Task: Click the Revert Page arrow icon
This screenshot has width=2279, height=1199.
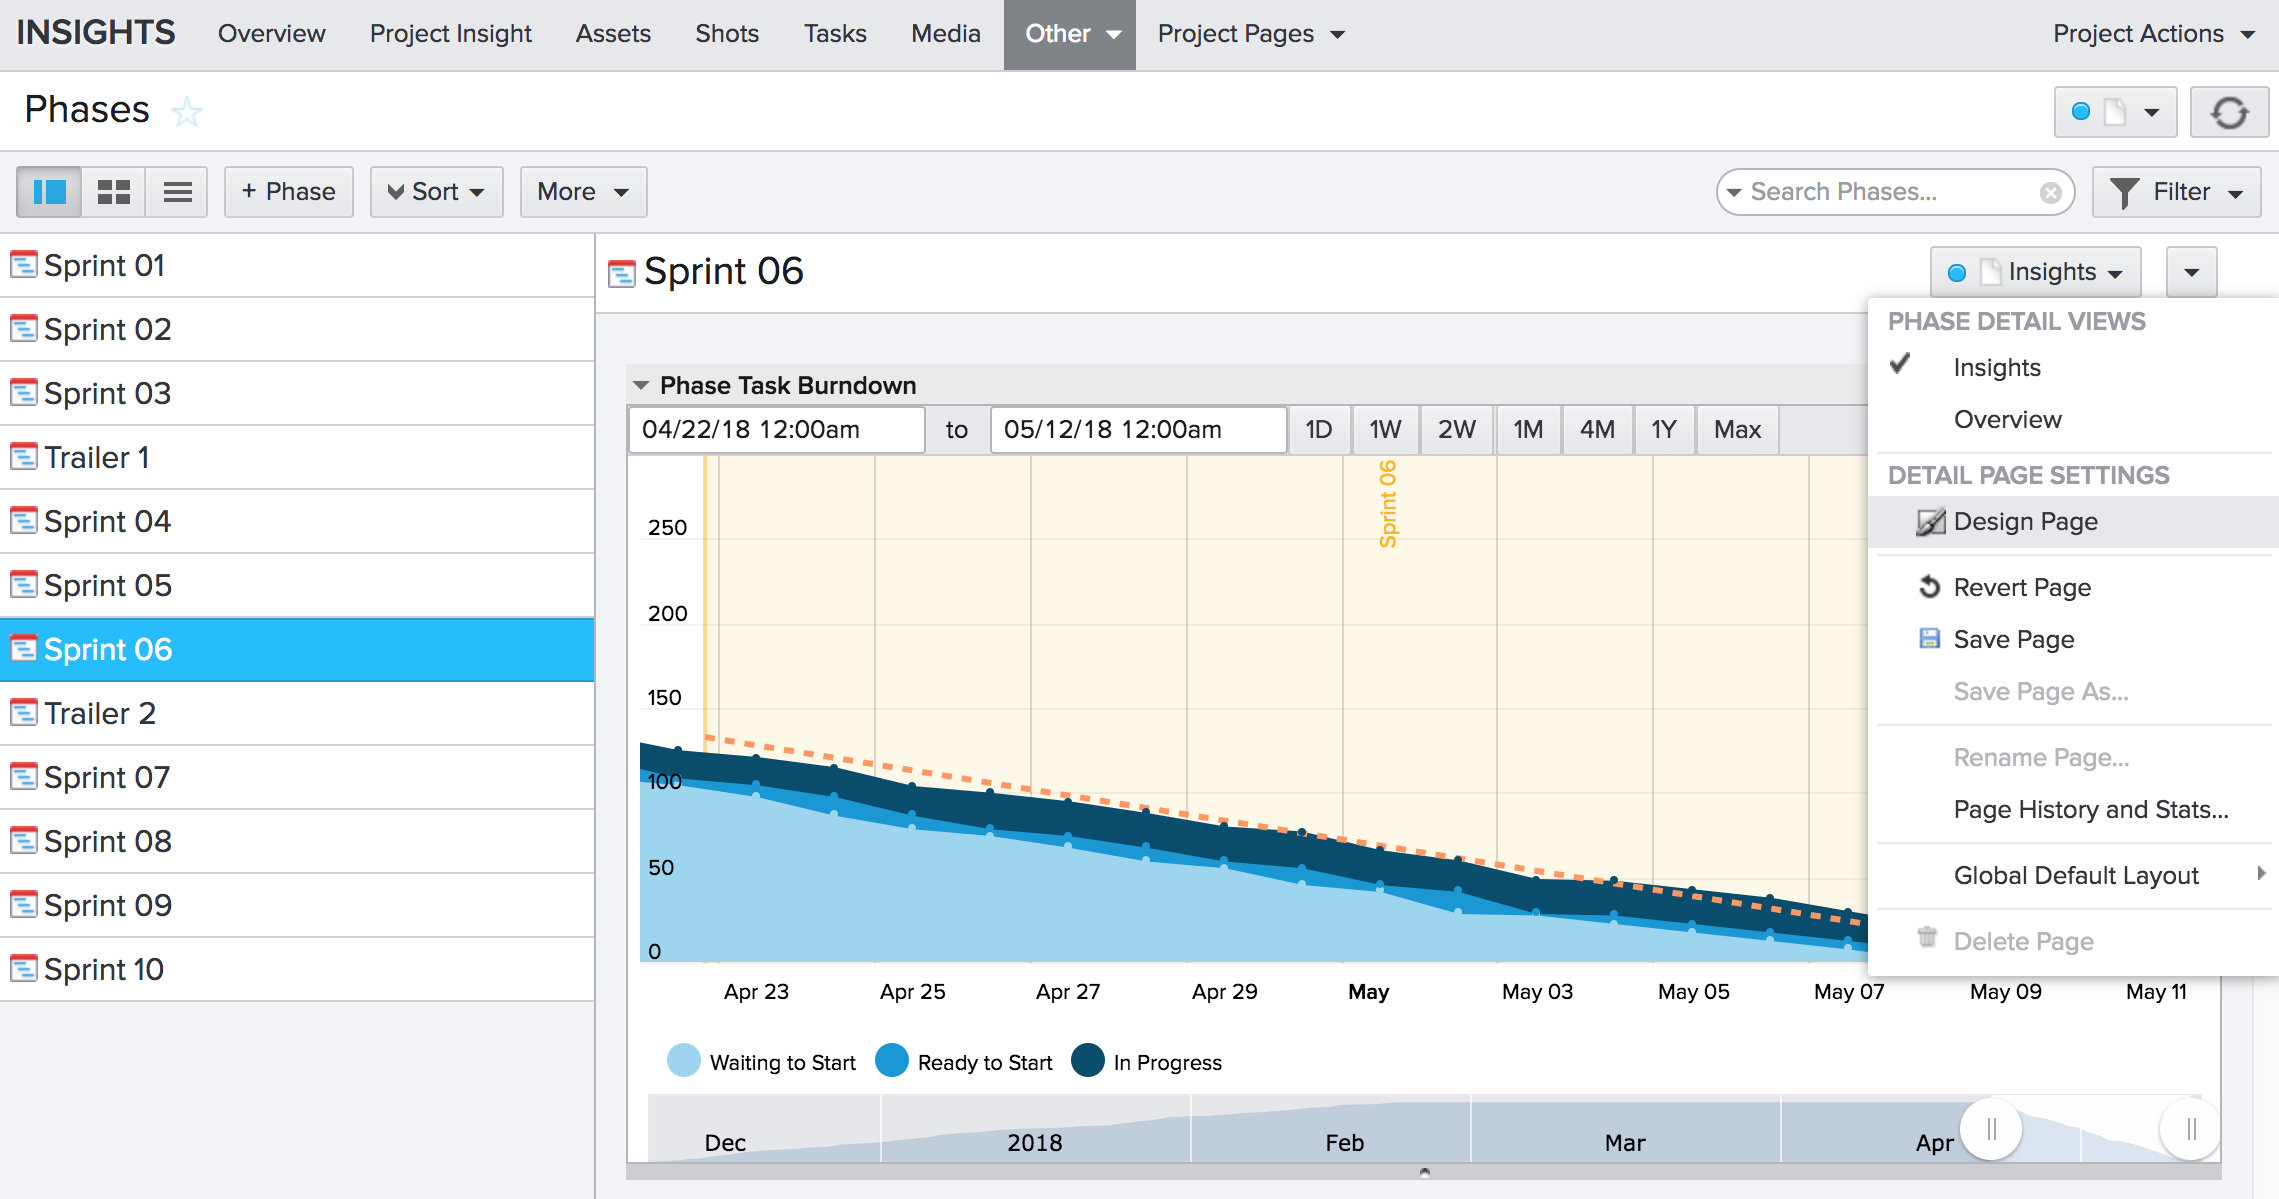Action: (x=1929, y=587)
